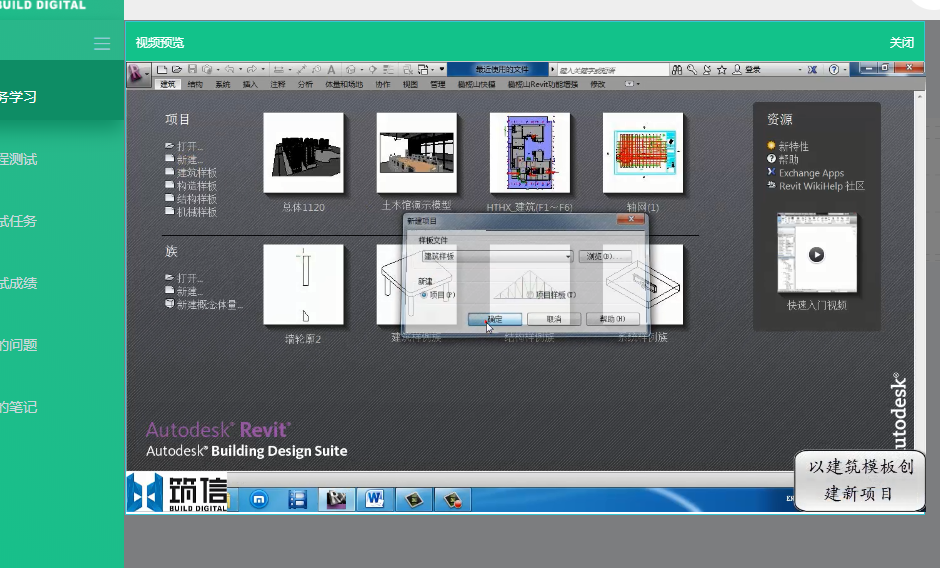The image size is (940, 568).
Task: Click the 帮助(H) button in the dialog
Action: 613,319
